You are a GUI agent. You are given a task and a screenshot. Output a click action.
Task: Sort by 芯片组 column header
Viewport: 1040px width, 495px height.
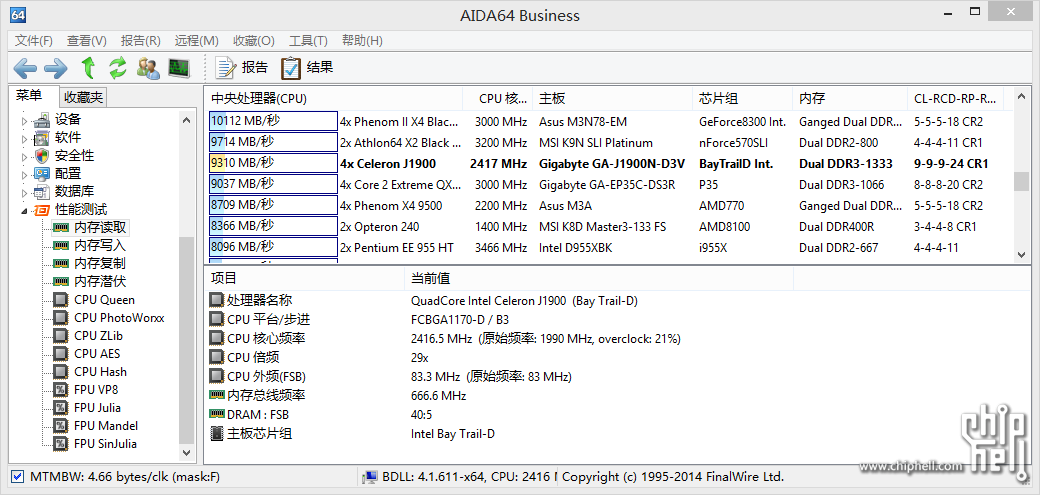pos(743,99)
